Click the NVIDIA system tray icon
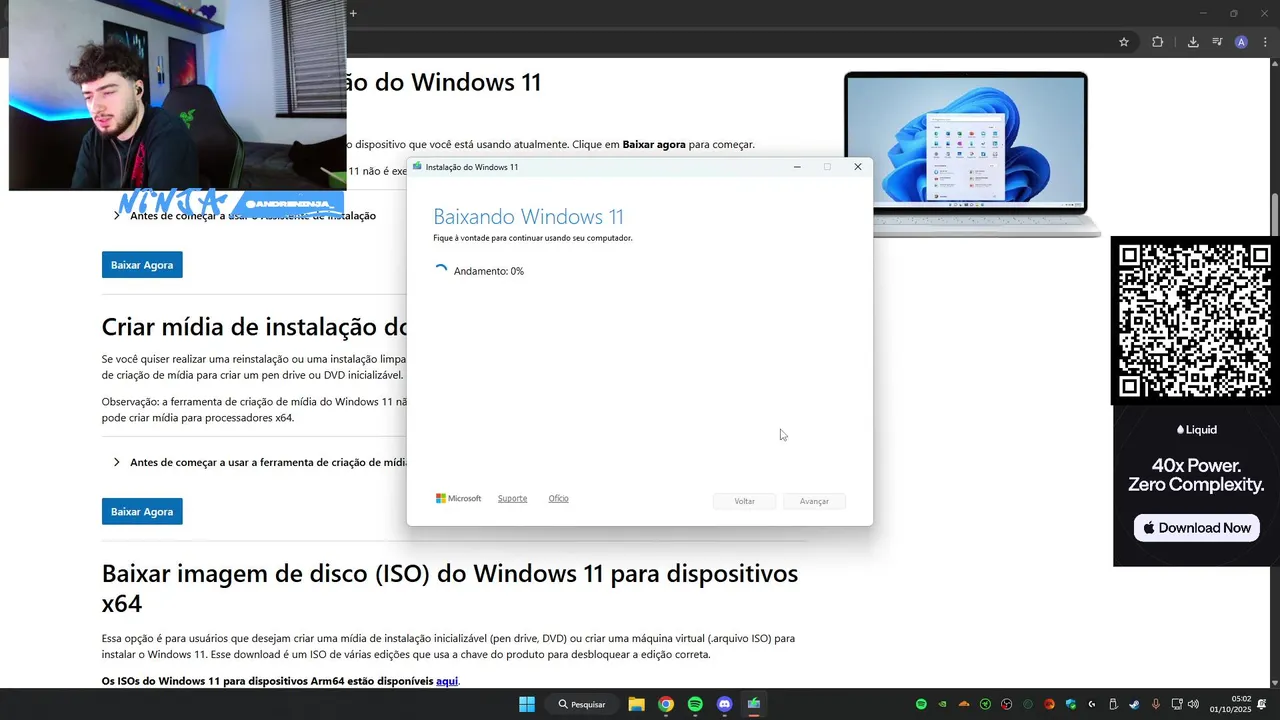 tap(942, 704)
